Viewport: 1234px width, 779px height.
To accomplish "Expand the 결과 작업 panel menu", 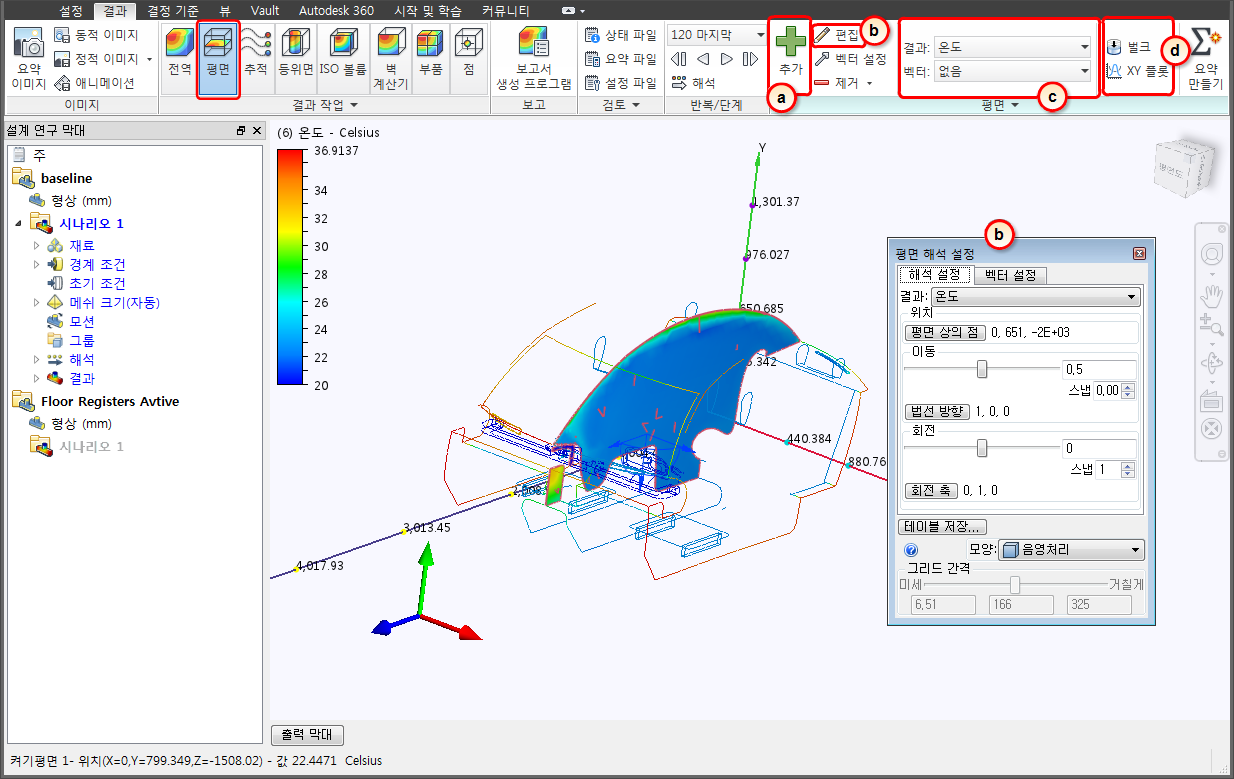I will [324, 105].
